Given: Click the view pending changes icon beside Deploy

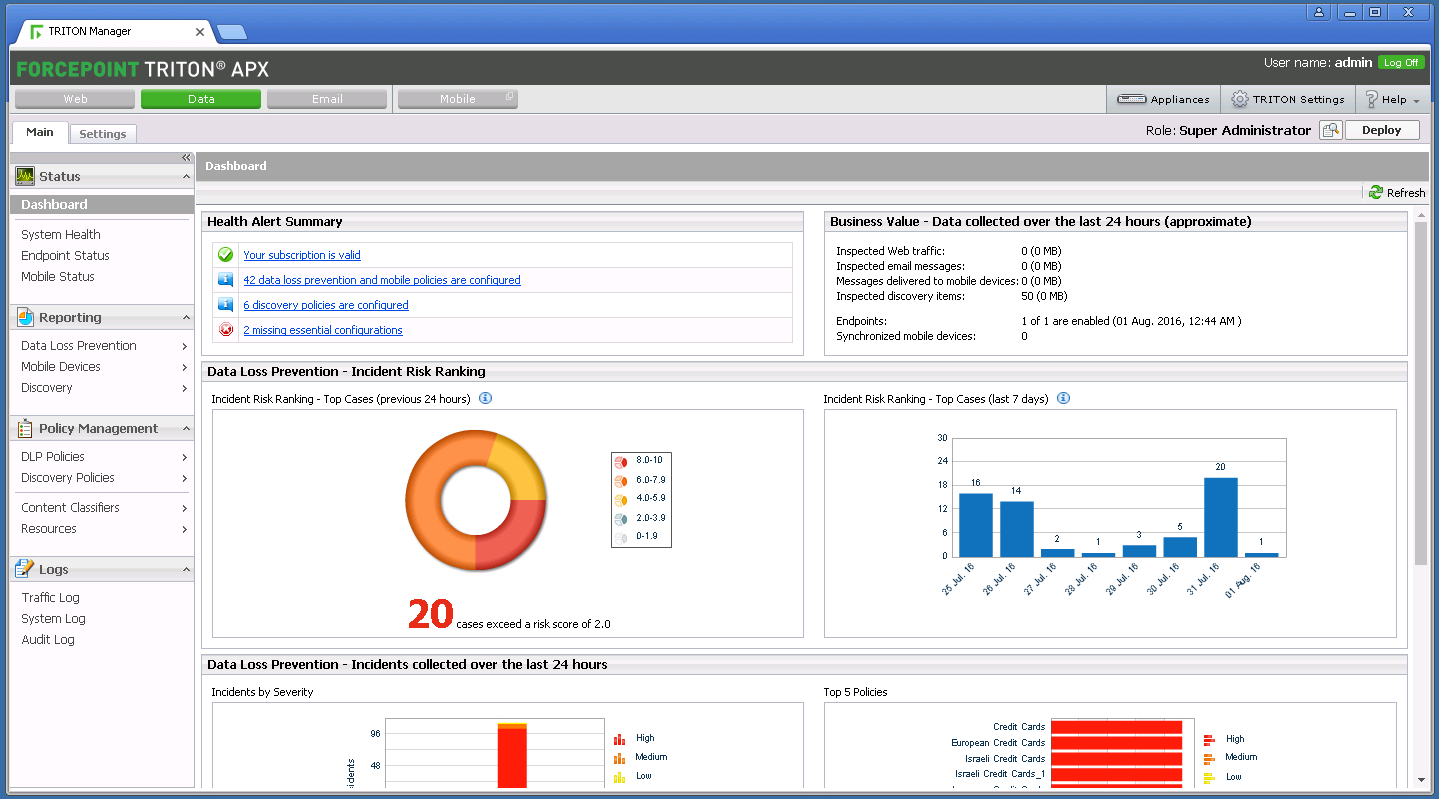Looking at the screenshot, I should [x=1330, y=130].
